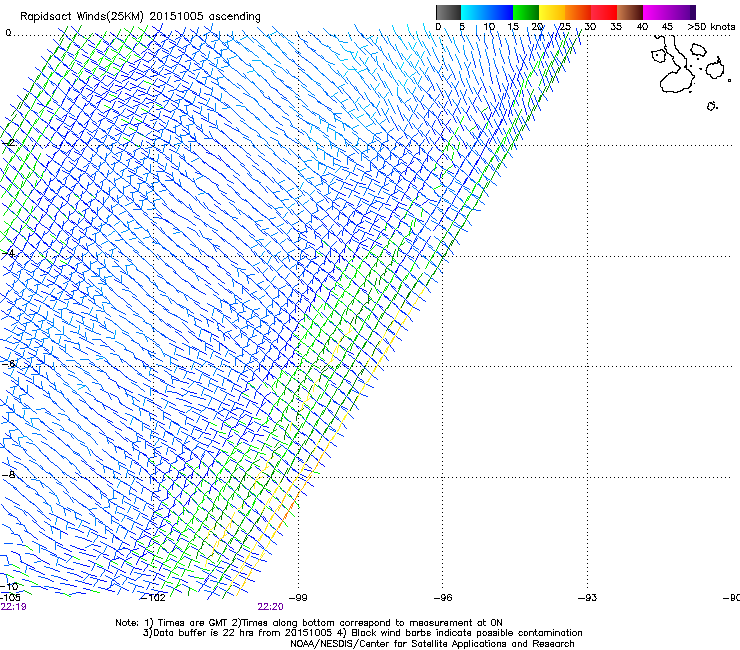This screenshot has height=650, width=740.
Task: Click the green 15-20 knots legend swatch
Action: click(x=526, y=12)
